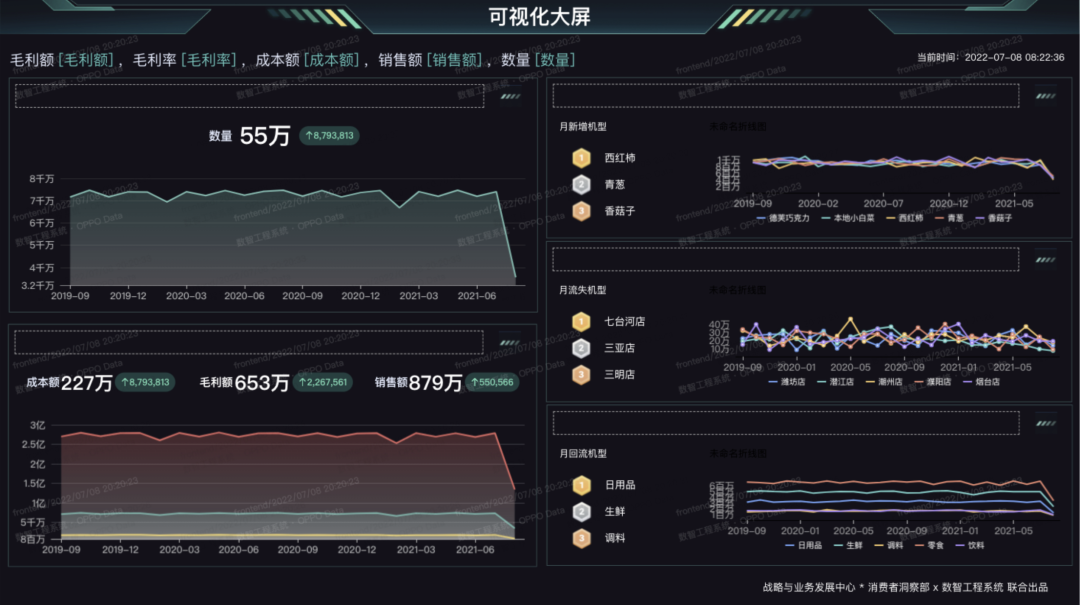Toggle 生鲜 legend entry under line chart

point(848,545)
